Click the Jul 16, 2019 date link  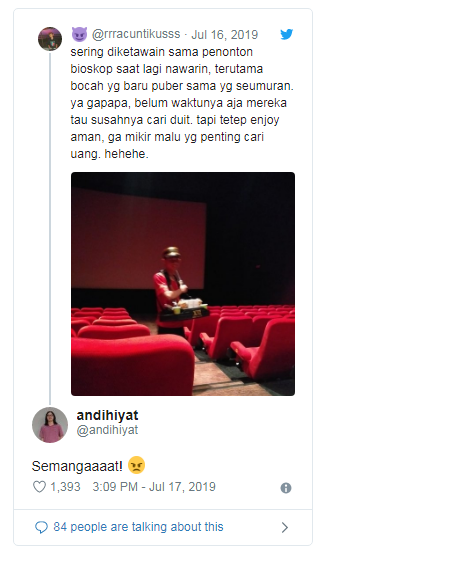tap(224, 34)
